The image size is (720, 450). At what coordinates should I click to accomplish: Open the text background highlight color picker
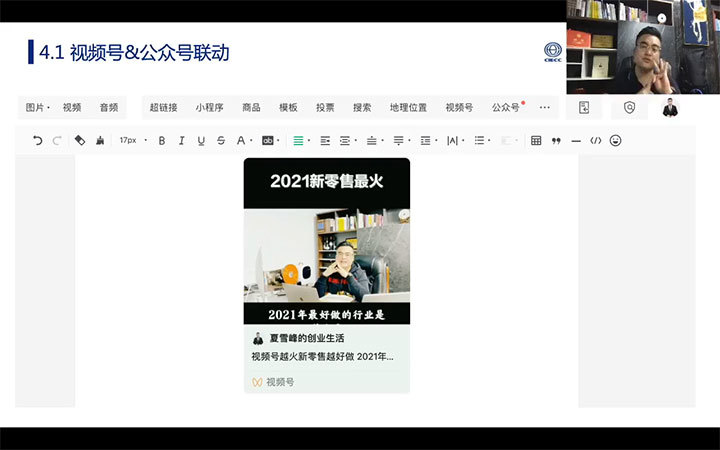pyautogui.click(x=269, y=141)
